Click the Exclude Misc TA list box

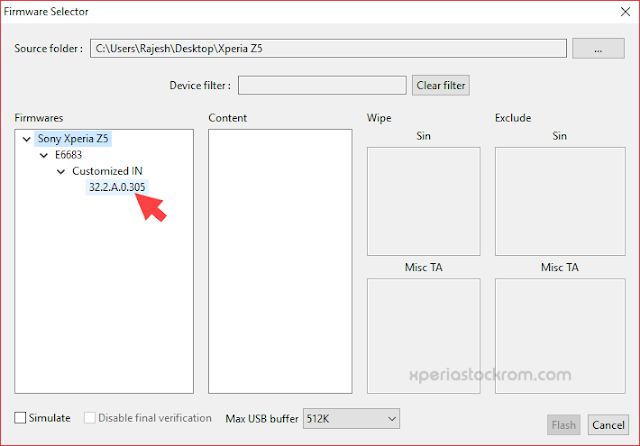[560, 336]
